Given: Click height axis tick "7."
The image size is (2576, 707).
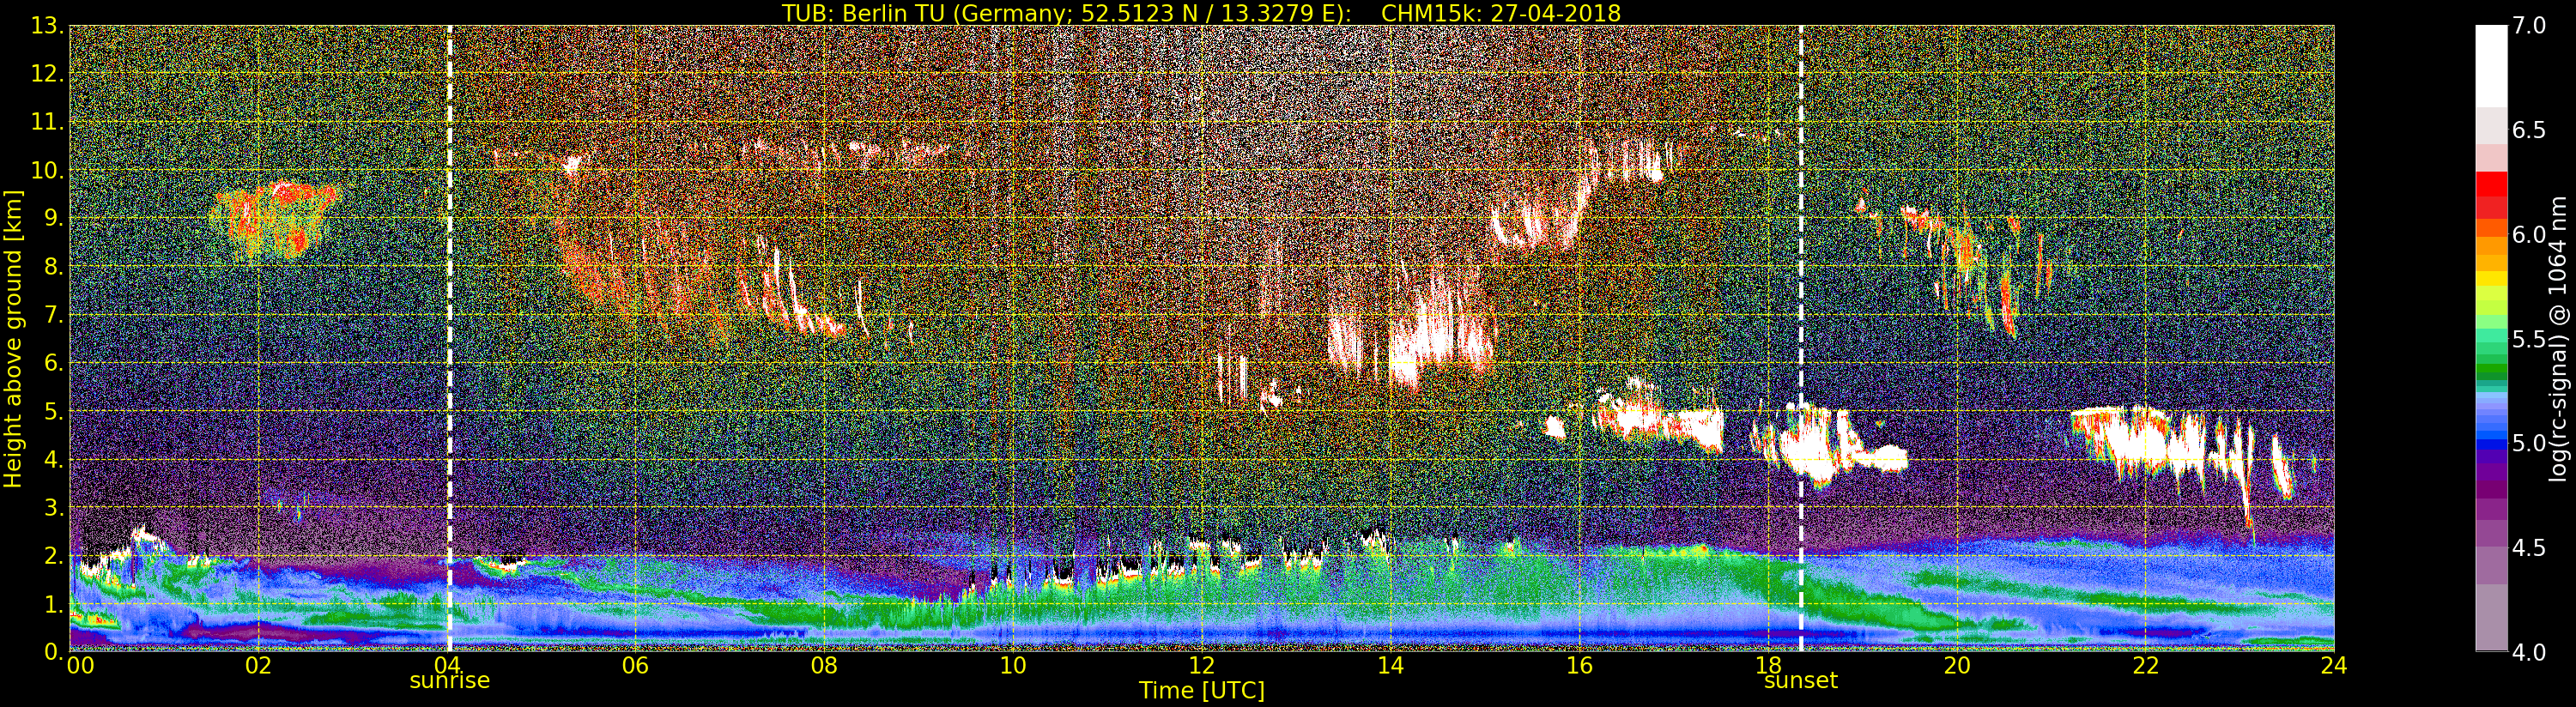Looking at the screenshot, I should click(52, 315).
